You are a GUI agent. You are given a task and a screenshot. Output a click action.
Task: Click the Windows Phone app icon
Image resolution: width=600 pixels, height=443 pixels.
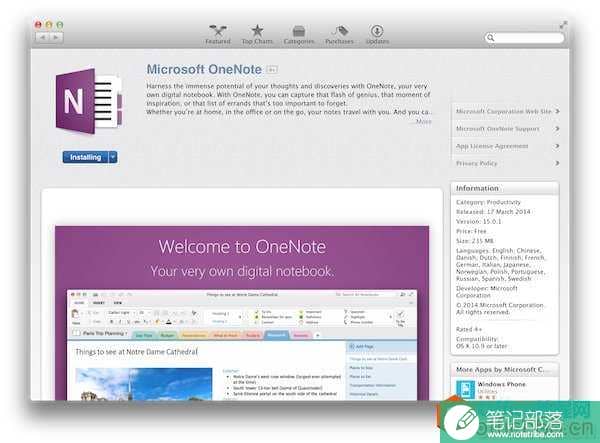coord(465,390)
